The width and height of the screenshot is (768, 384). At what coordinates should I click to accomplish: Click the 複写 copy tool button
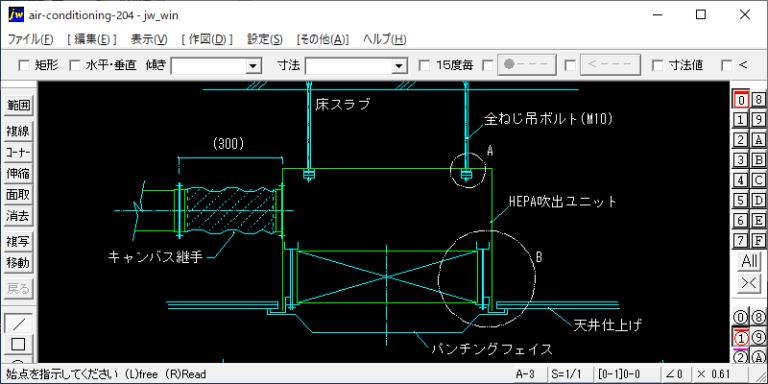click(19, 241)
